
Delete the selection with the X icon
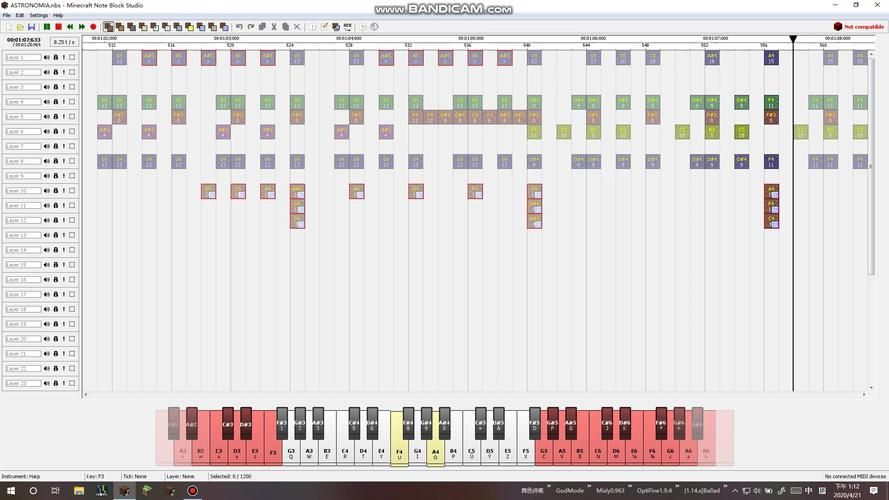coord(297,27)
